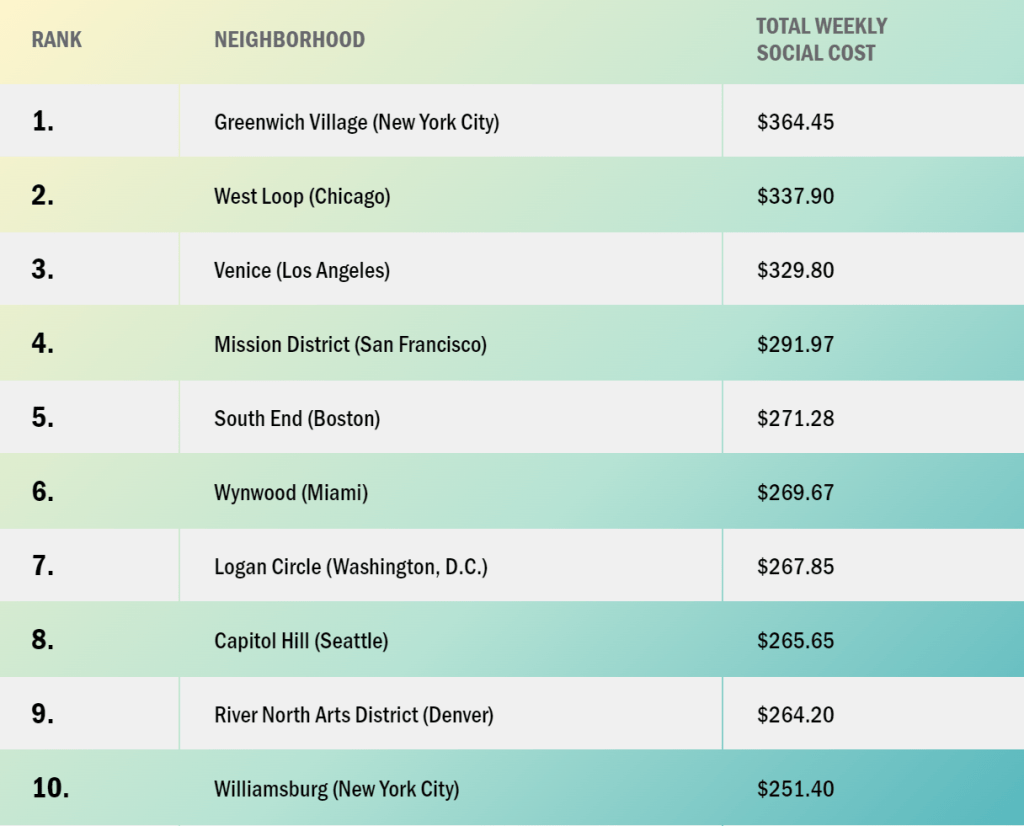
Task: Click the $291.97 weekly cost
Action: pyautogui.click(x=795, y=344)
